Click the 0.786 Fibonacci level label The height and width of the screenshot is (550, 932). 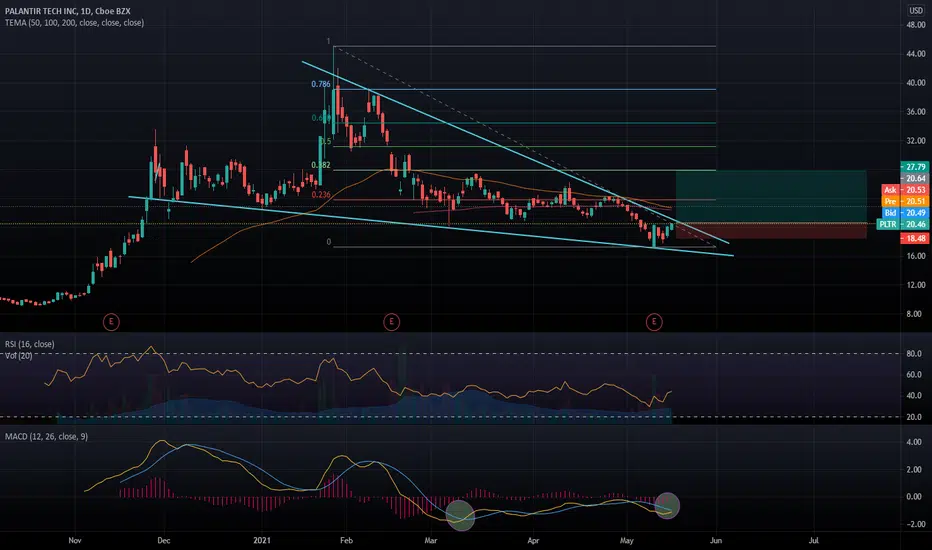[x=321, y=84]
